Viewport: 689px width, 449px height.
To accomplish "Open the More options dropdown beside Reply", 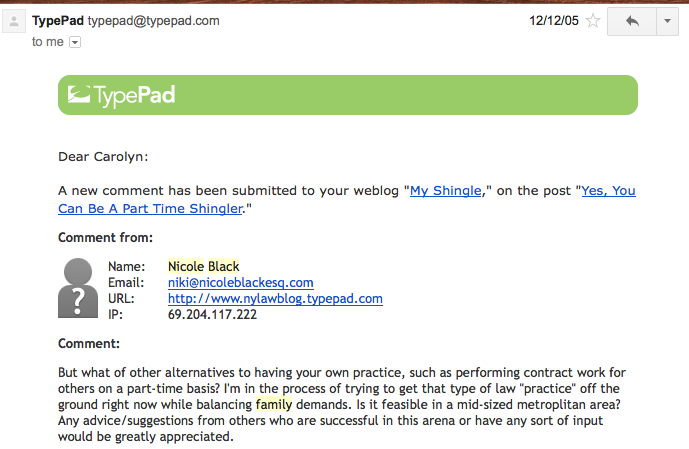I will [x=665, y=21].
